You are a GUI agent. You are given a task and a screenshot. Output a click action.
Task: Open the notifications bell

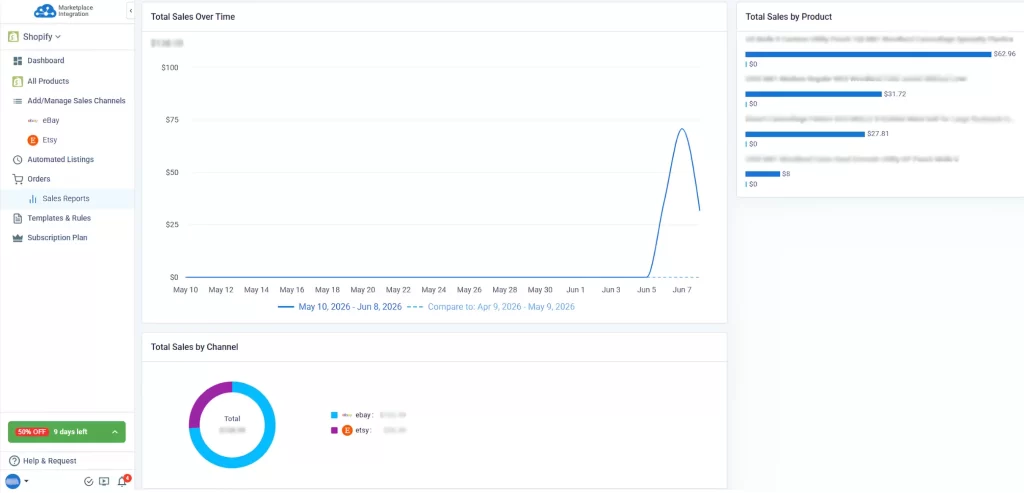point(122,482)
